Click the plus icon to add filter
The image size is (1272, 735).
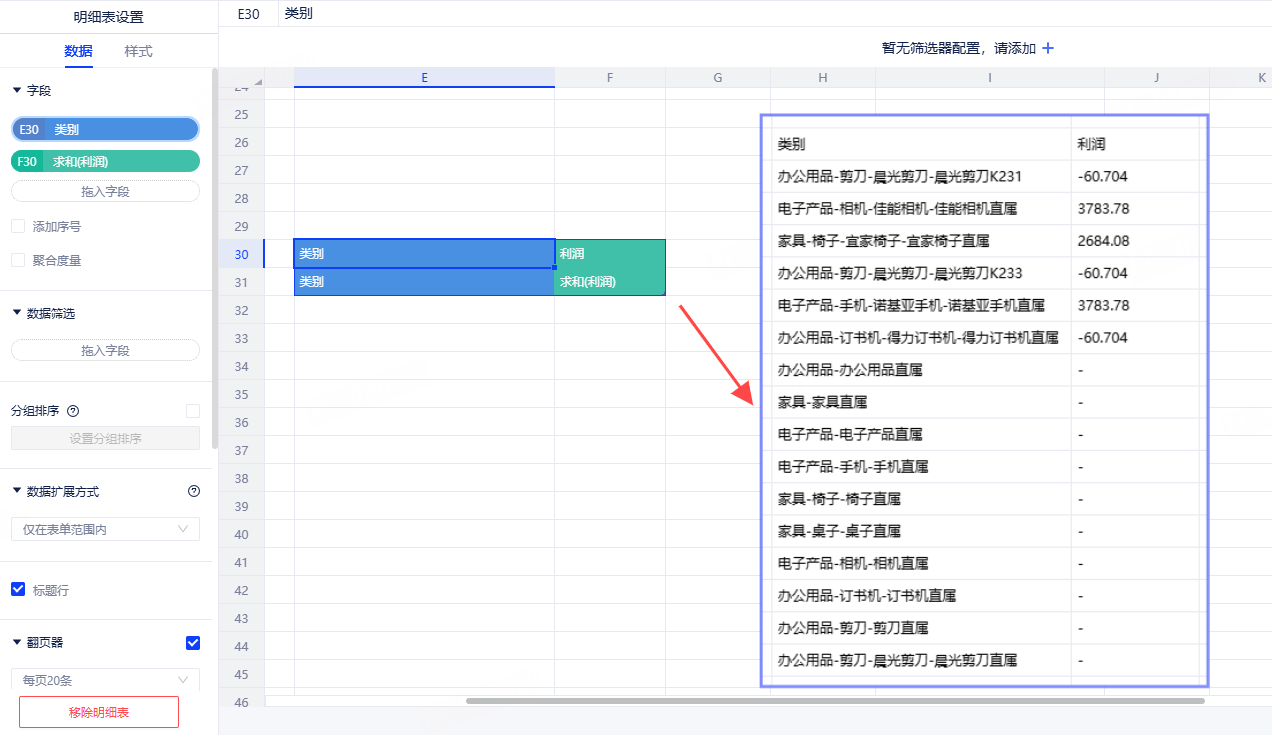[1048, 48]
